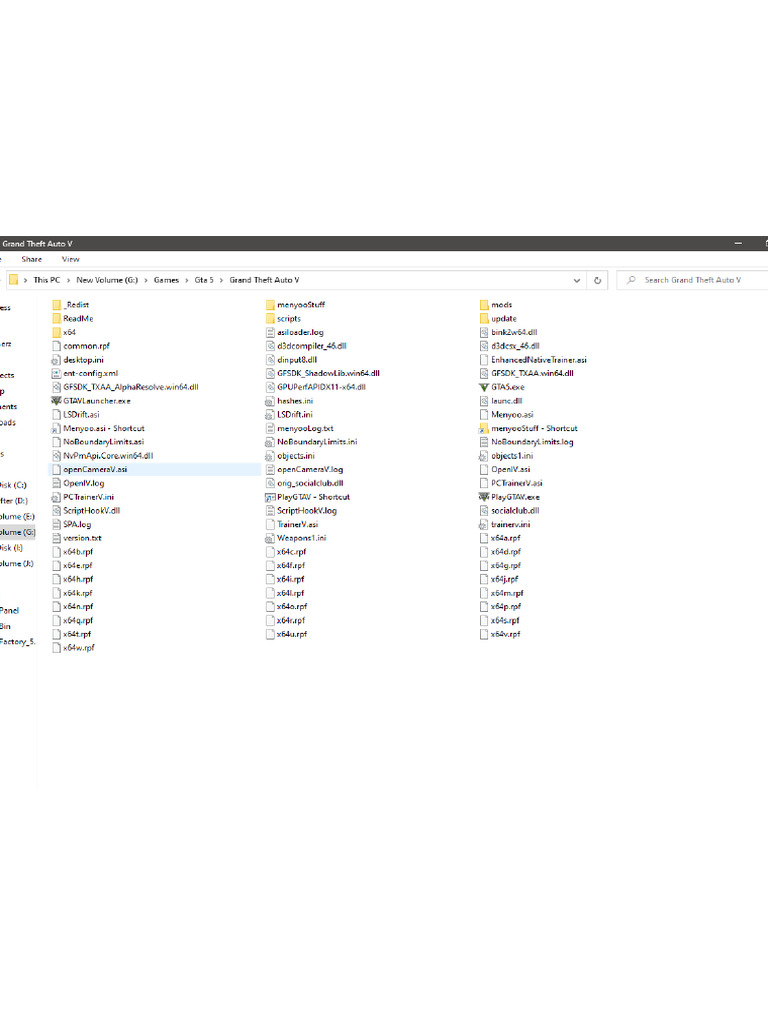This screenshot has width=768, height=1024.
Task: Select the socialclub.dll file
Action: pos(515,511)
